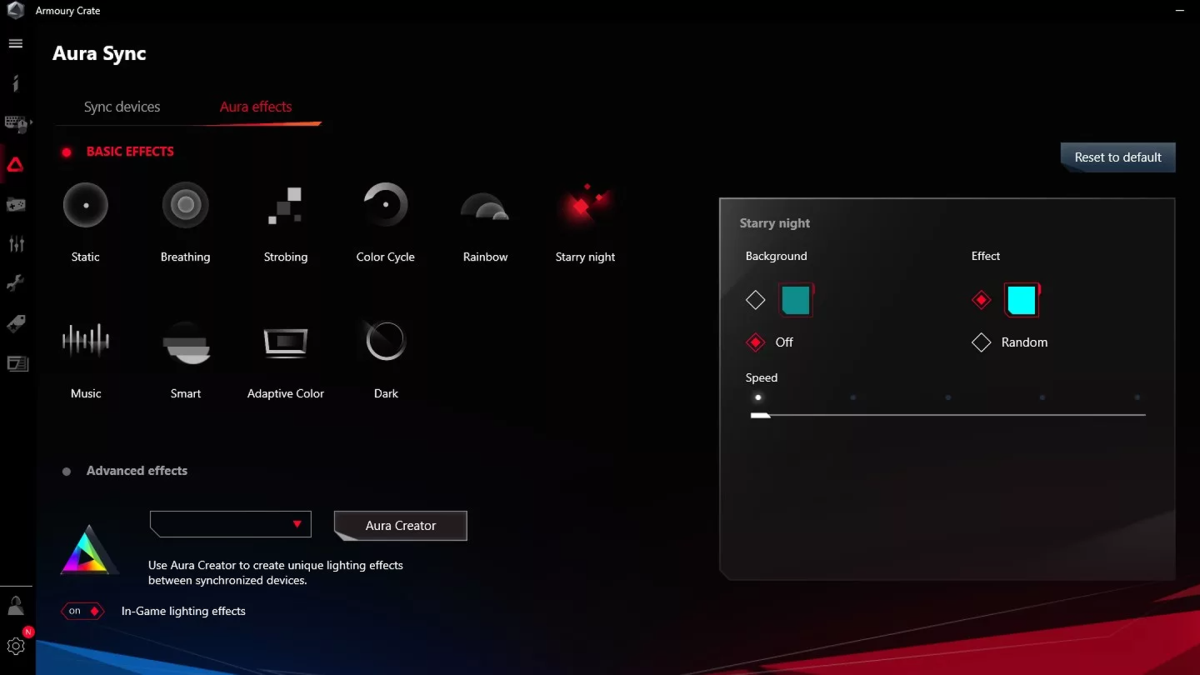Select the Strobing effect
The height and width of the screenshot is (675, 1200).
[285, 206]
